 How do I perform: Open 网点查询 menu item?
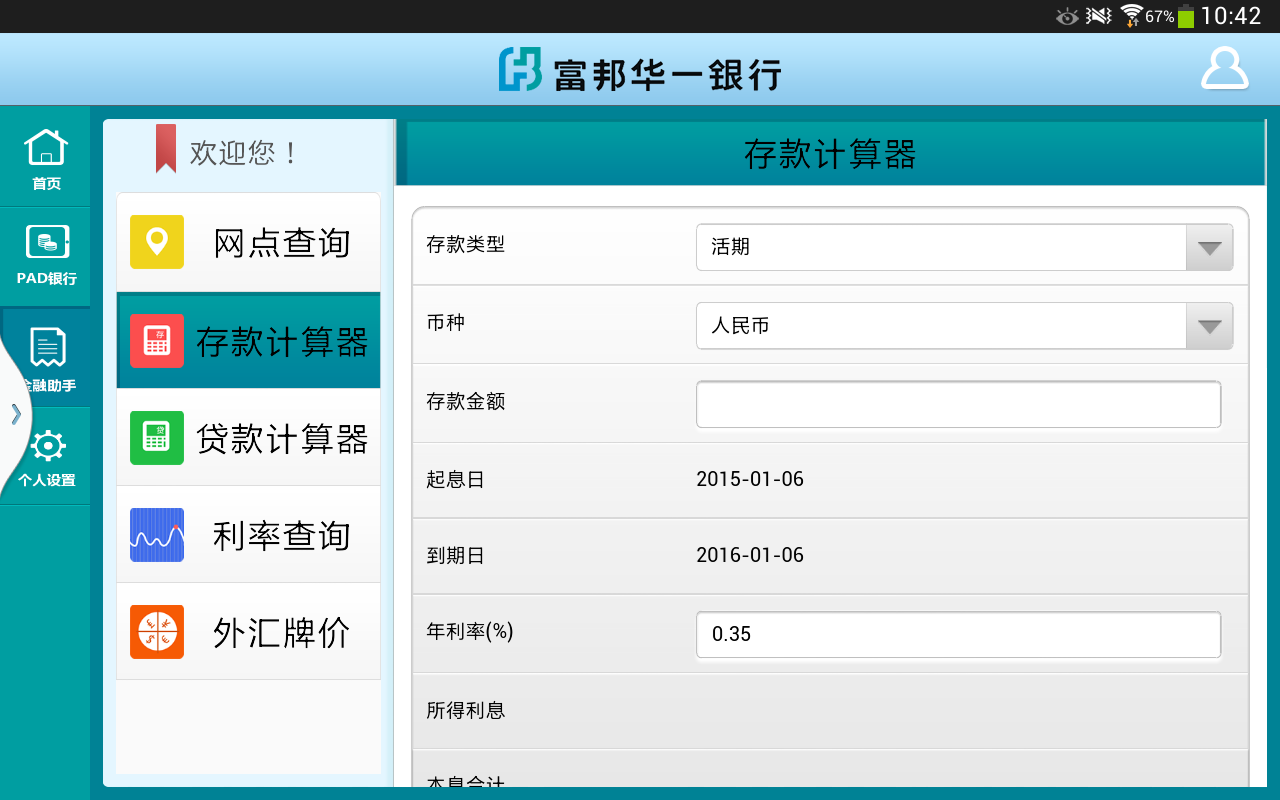click(249, 242)
